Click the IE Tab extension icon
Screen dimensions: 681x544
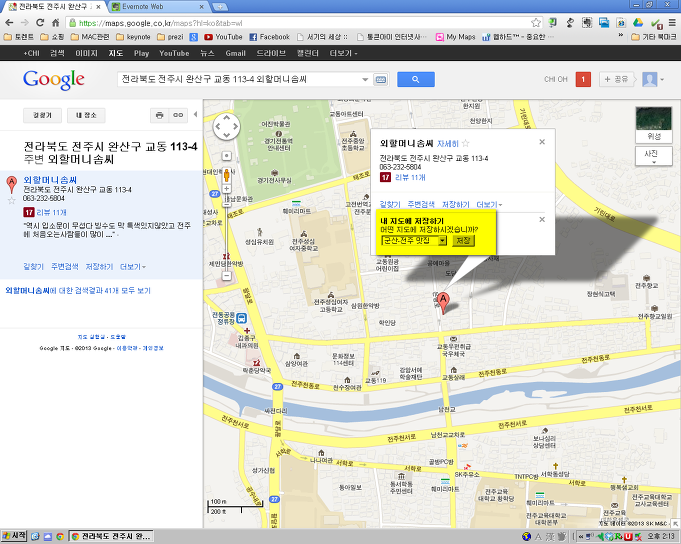pos(621,23)
